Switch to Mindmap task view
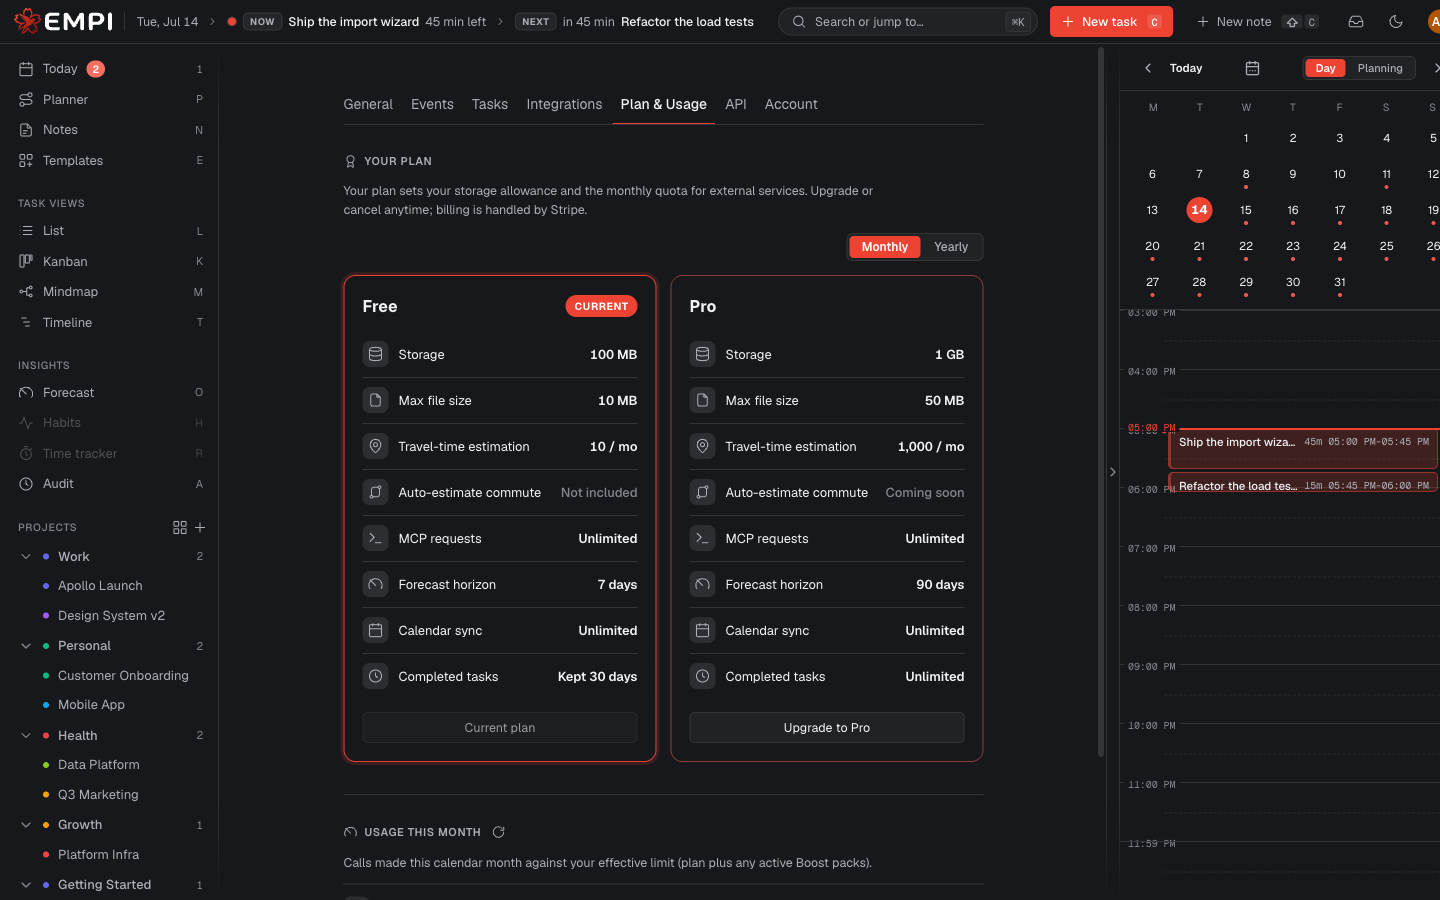1440x900 pixels. [110, 292]
